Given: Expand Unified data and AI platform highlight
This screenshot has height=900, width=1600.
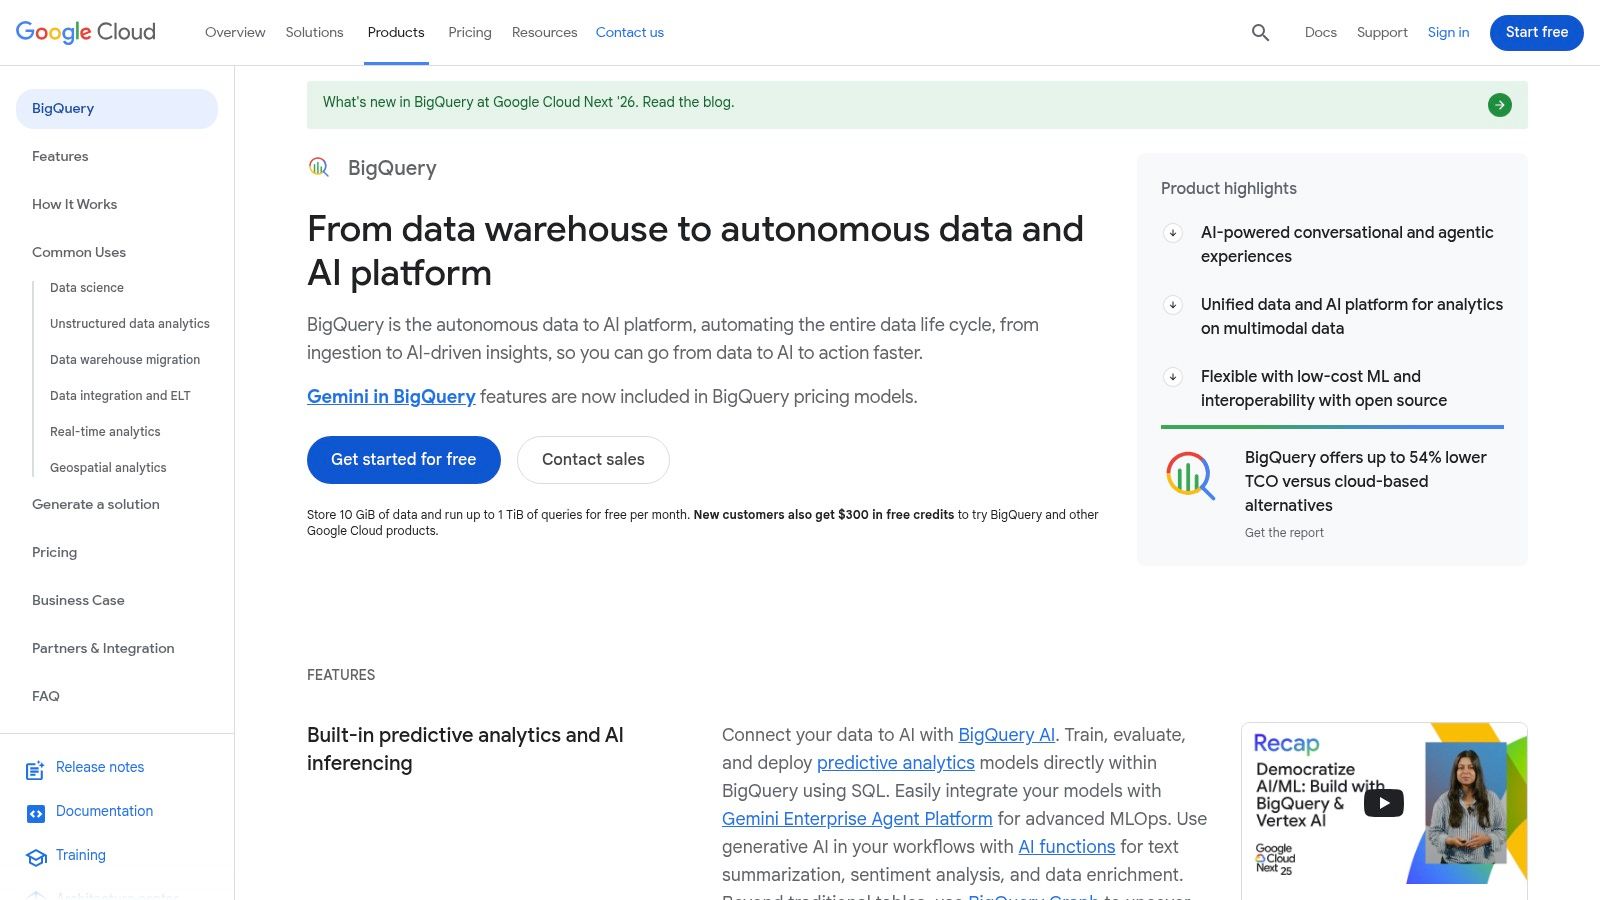Looking at the screenshot, I should [x=1173, y=305].
